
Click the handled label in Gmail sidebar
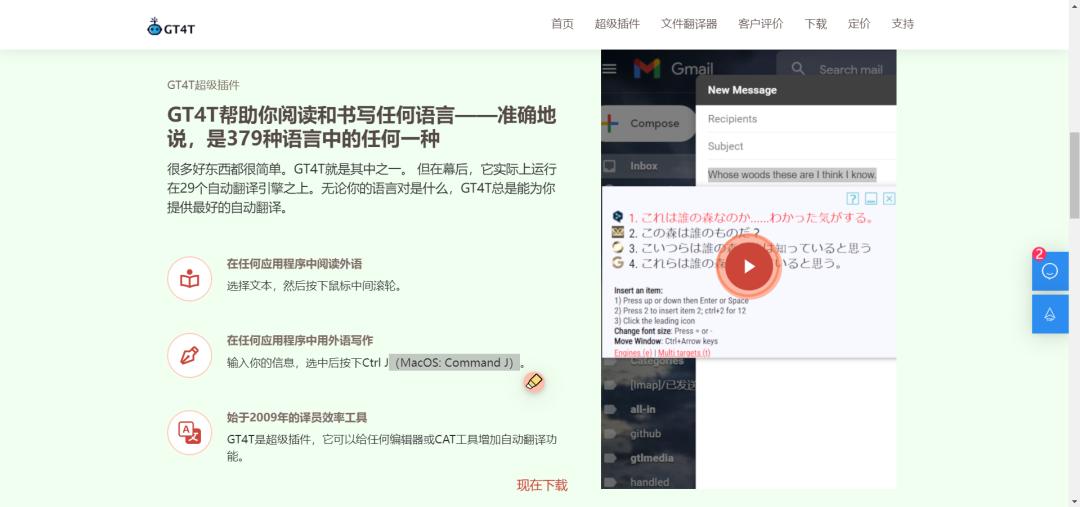[x=650, y=482]
